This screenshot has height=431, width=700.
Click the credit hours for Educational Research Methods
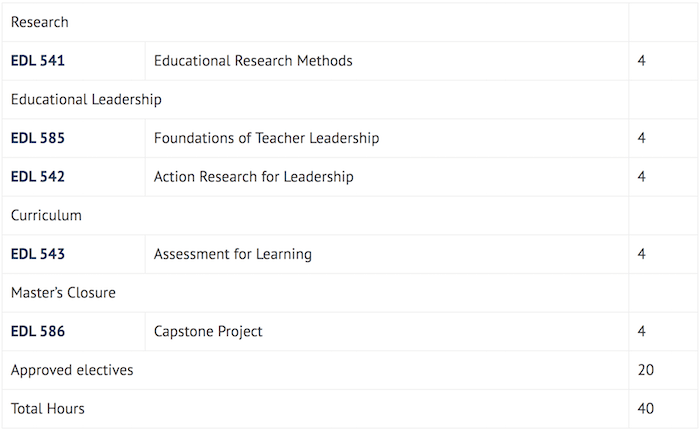tap(642, 61)
